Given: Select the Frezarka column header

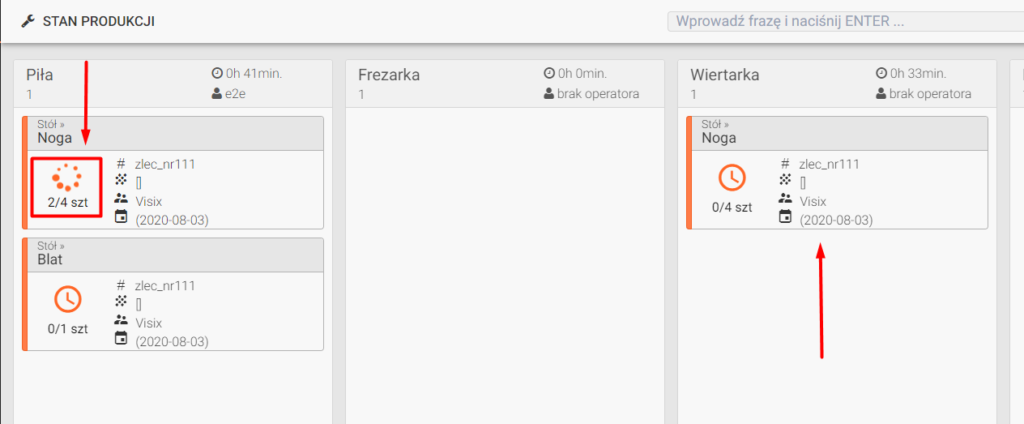Looking at the screenshot, I should click(x=389, y=75).
